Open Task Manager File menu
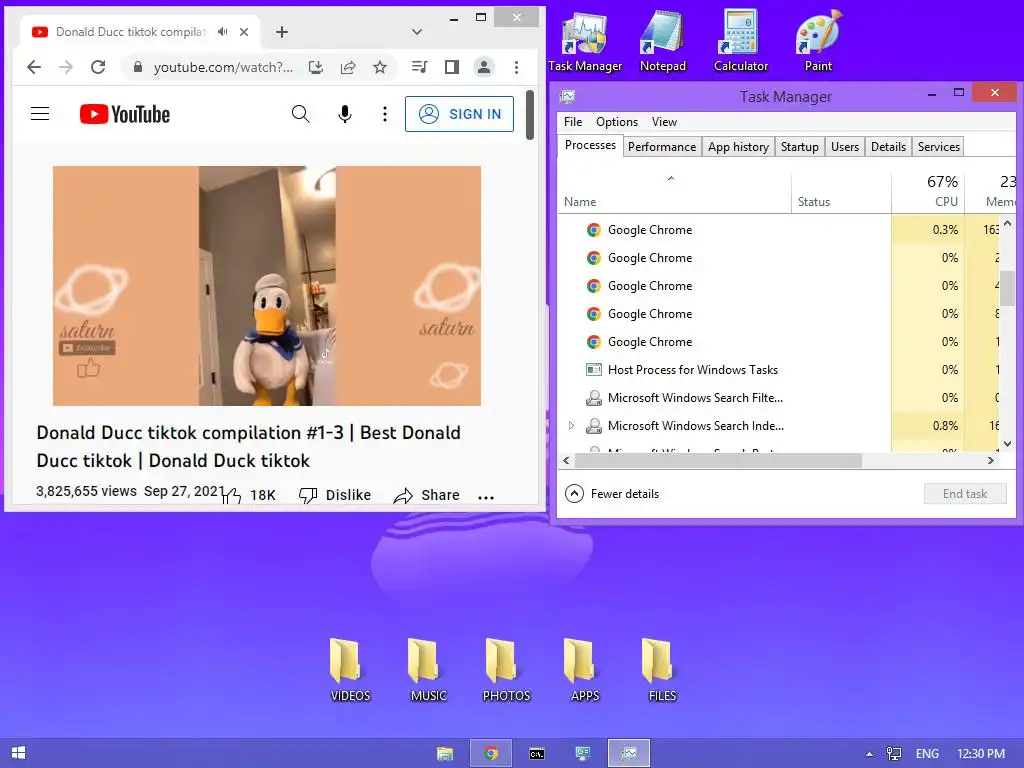The height and width of the screenshot is (768, 1024). pyautogui.click(x=573, y=121)
